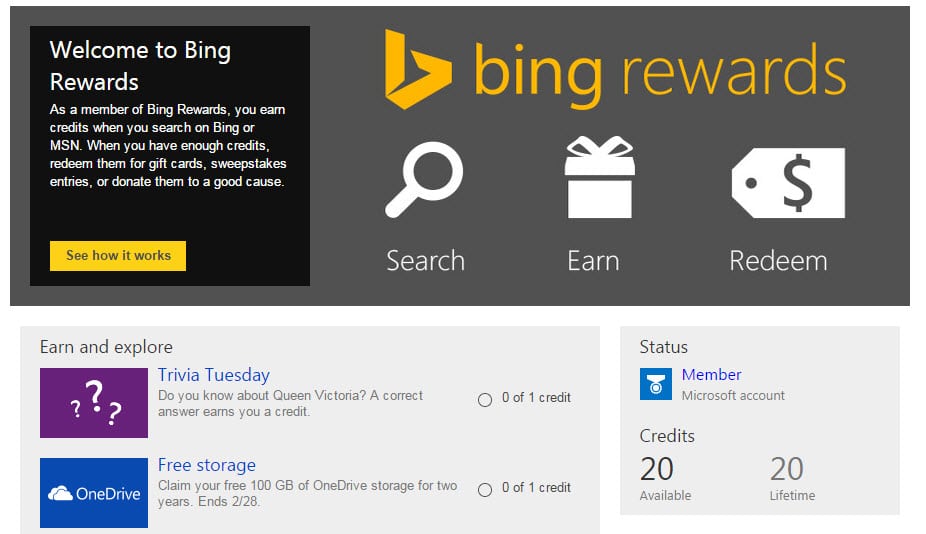Click the gift box Earn icon
This screenshot has width=926, height=534.
click(599, 178)
